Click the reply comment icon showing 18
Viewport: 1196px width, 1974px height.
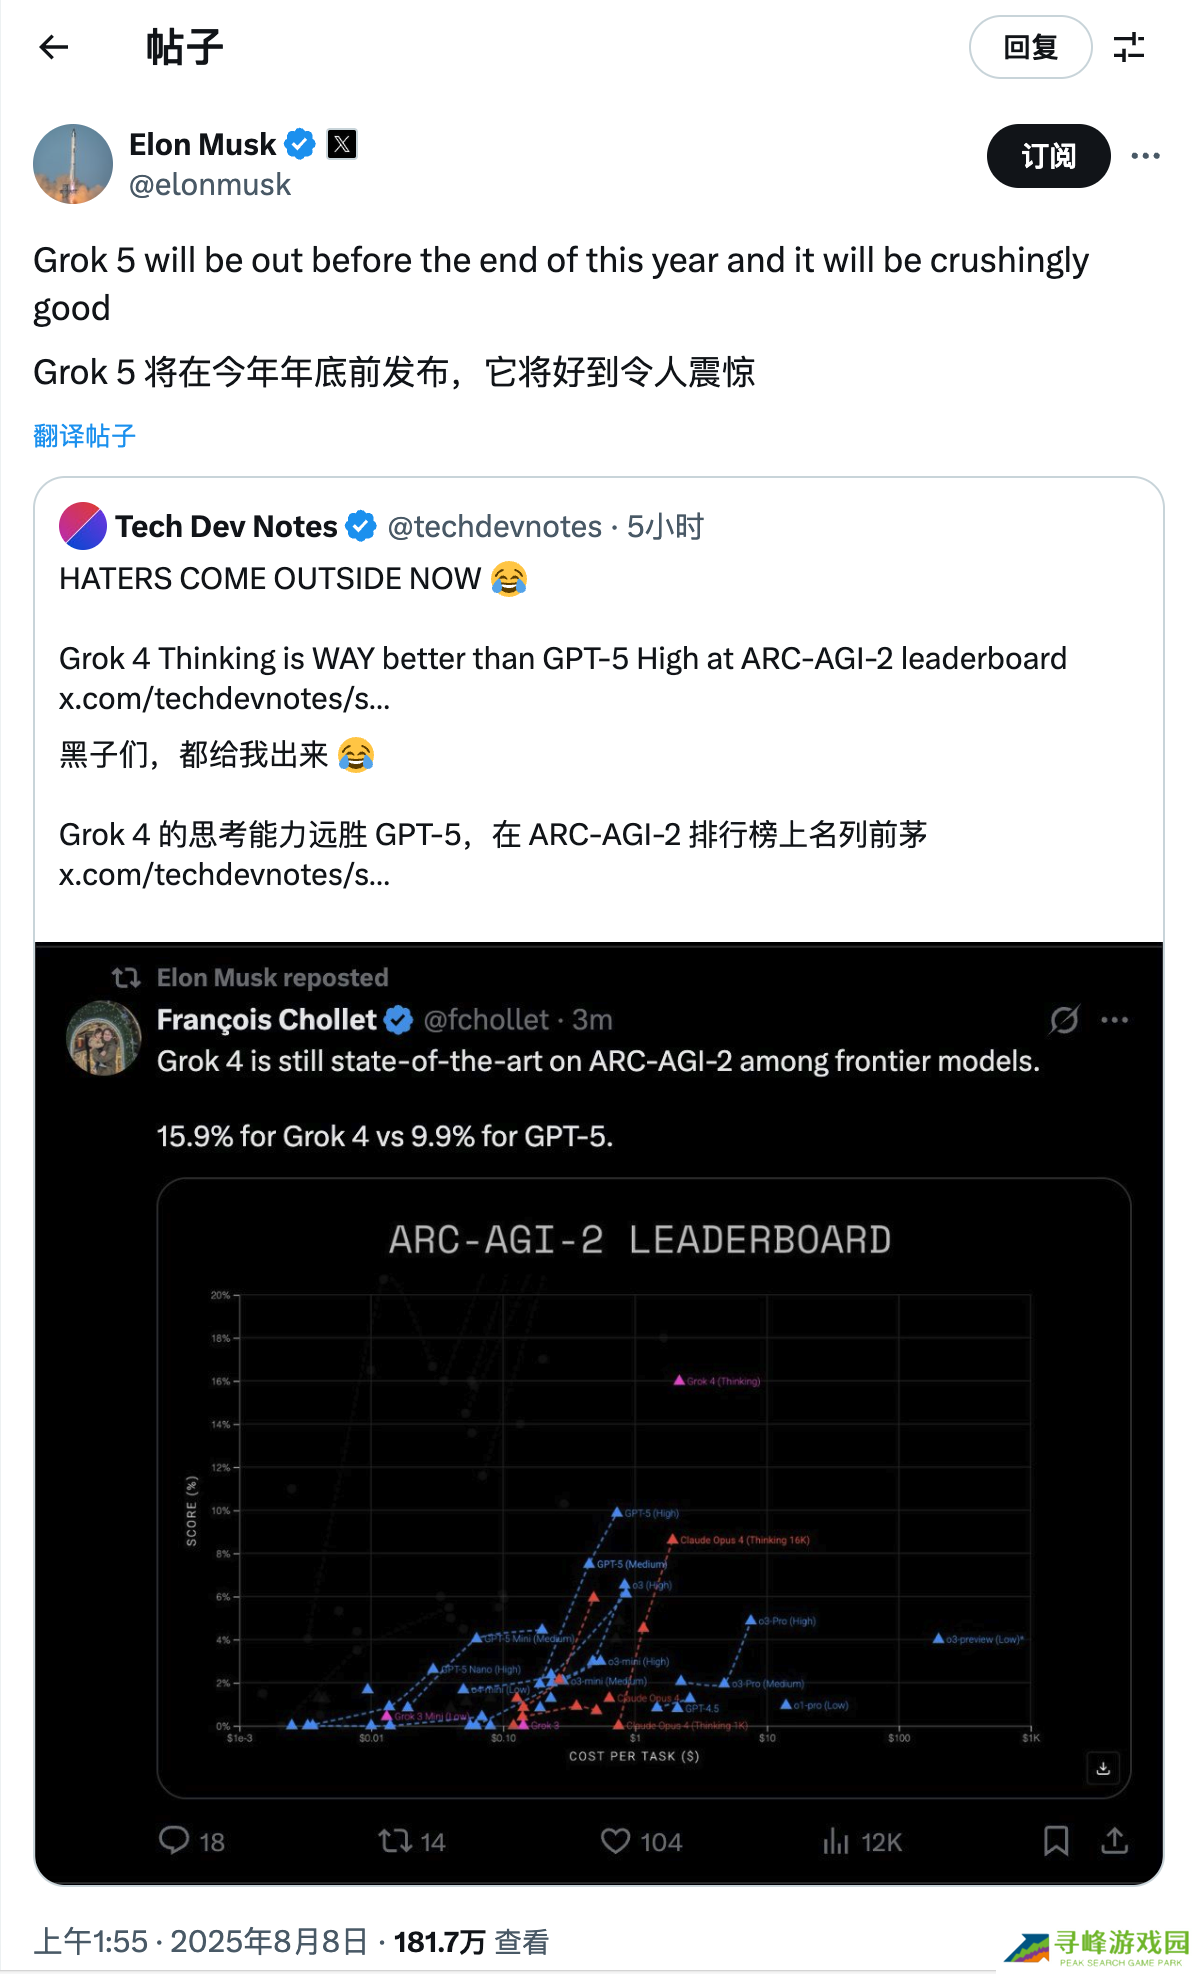(x=175, y=1841)
